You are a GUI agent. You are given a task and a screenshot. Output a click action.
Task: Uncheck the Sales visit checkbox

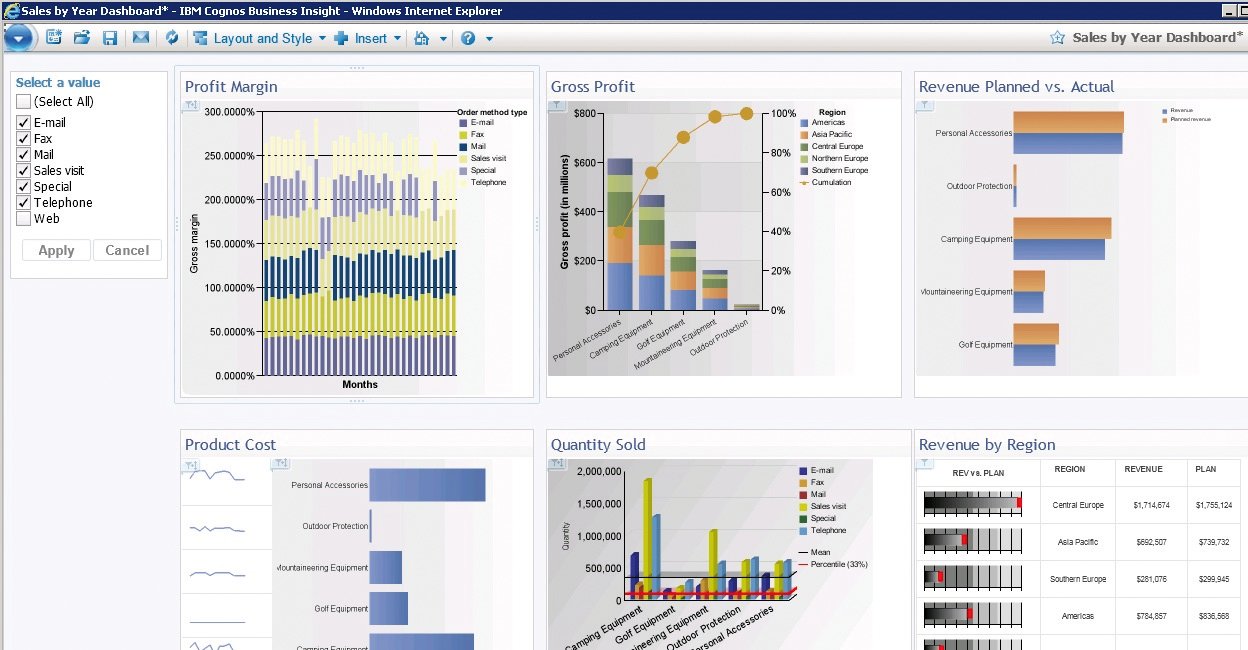tap(23, 170)
